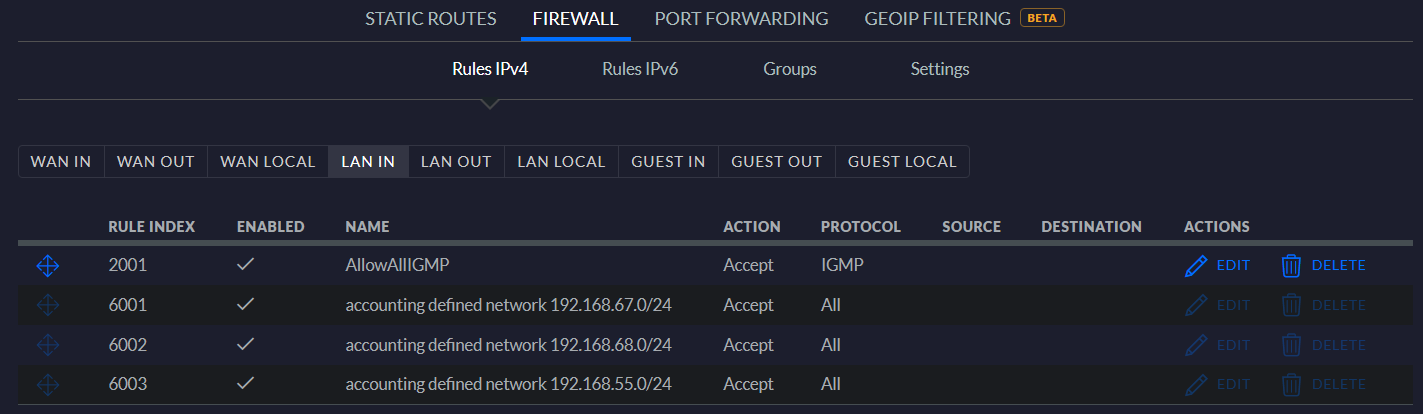Open the GeoIP Filtering beta tab
The image size is (1423, 414).
(964, 18)
